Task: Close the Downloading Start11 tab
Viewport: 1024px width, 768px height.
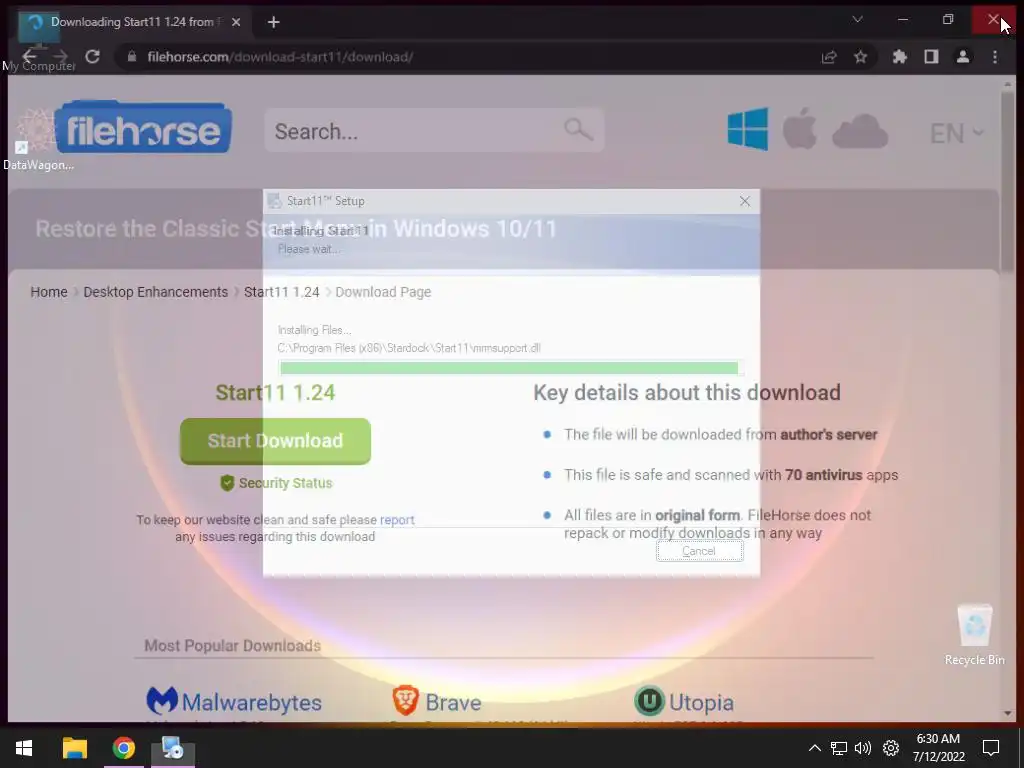Action: point(236,22)
